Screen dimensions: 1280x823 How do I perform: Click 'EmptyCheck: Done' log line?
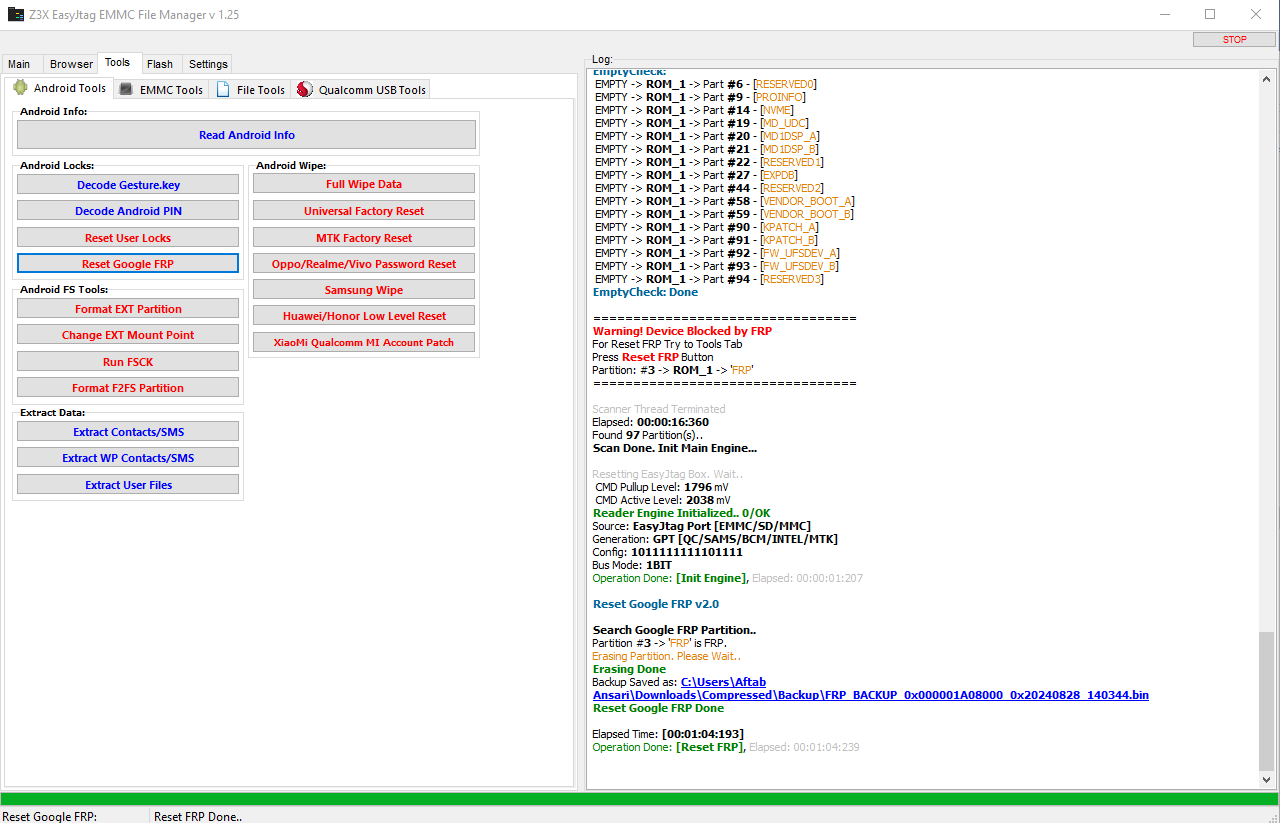(645, 292)
